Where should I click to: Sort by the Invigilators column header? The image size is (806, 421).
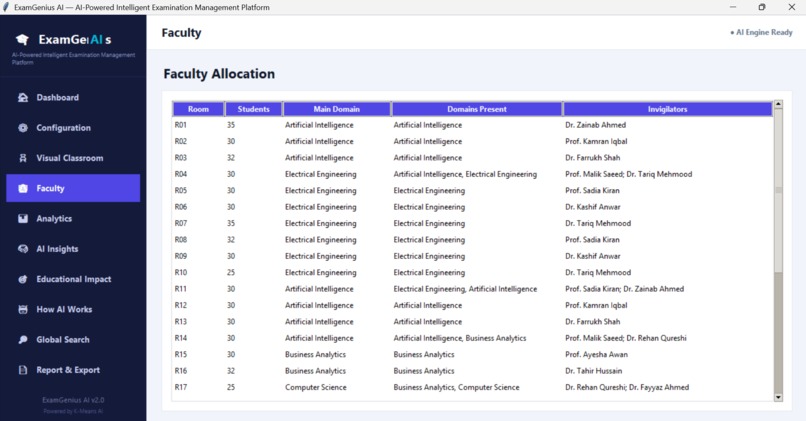[667, 109]
